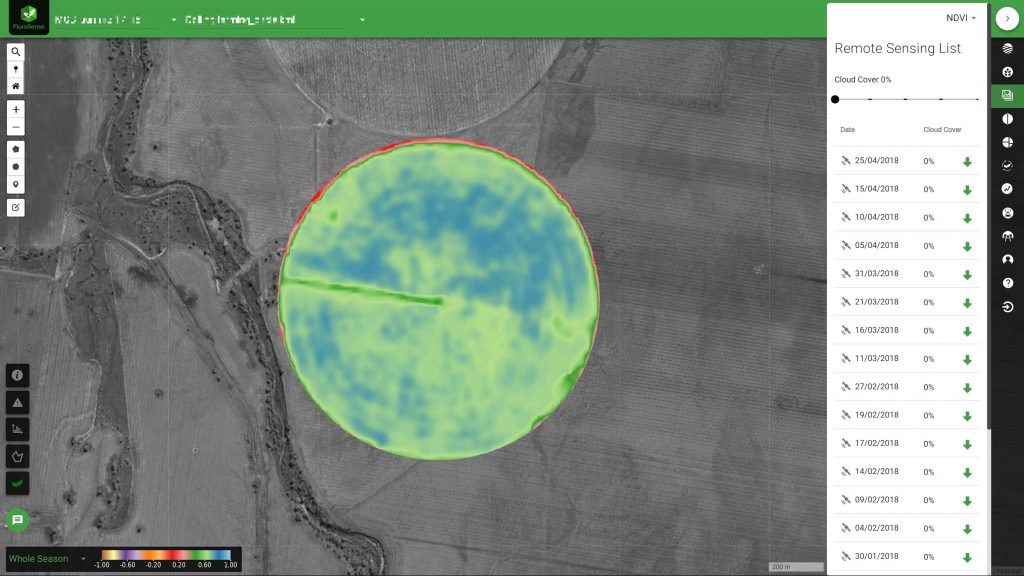
Task: Open the trend line analytics icon
Action: click(x=1008, y=189)
